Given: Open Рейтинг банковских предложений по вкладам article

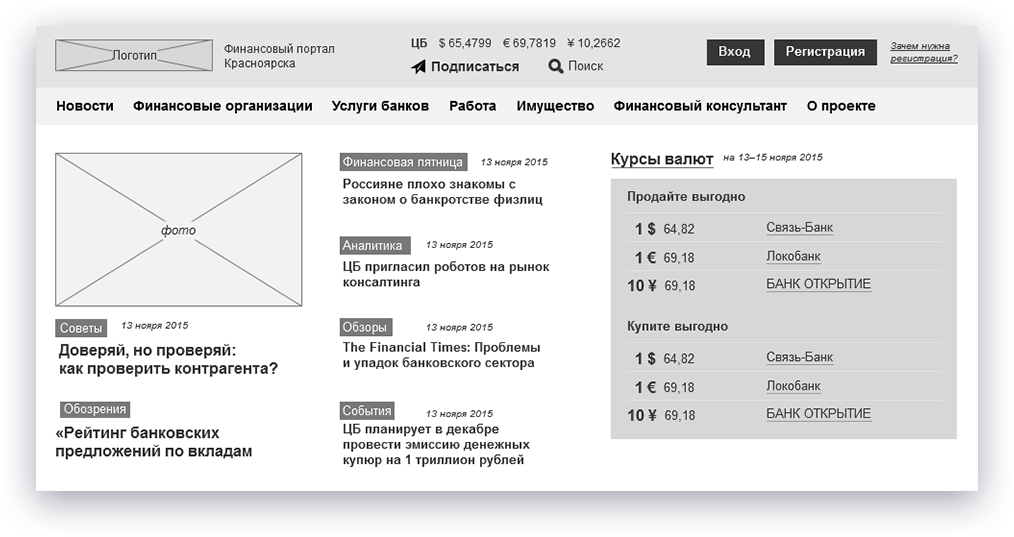Looking at the screenshot, I should pyautogui.click(x=153, y=442).
